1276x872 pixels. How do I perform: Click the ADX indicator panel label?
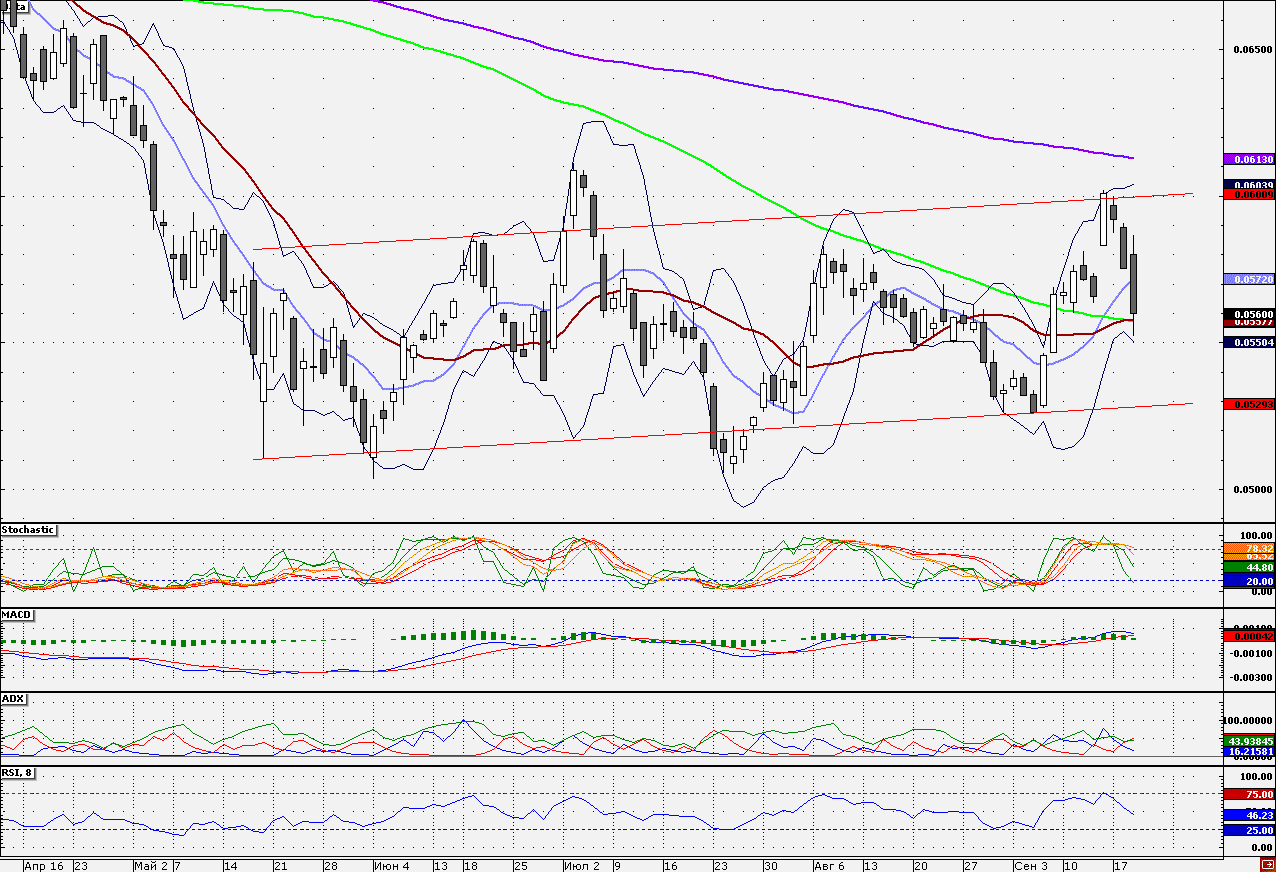coord(13,698)
